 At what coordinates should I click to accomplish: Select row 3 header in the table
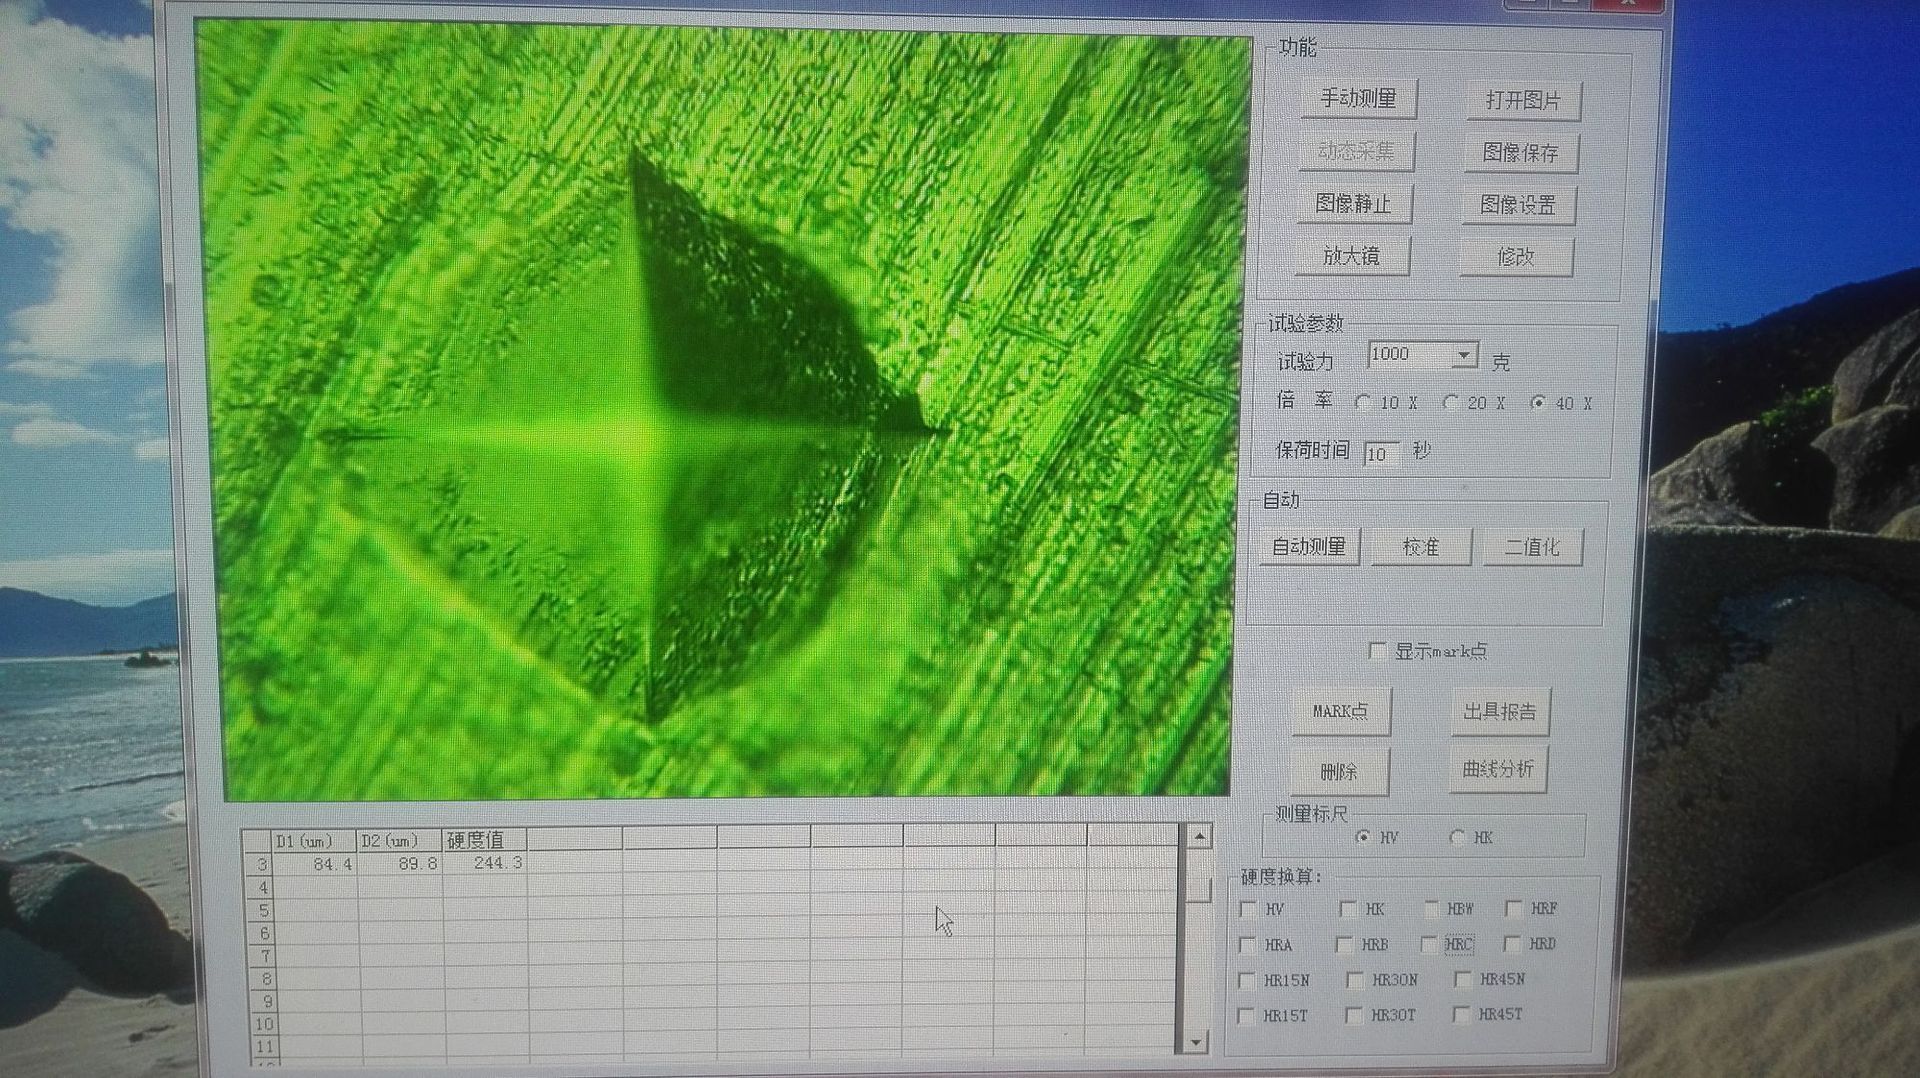(x=259, y=864)
